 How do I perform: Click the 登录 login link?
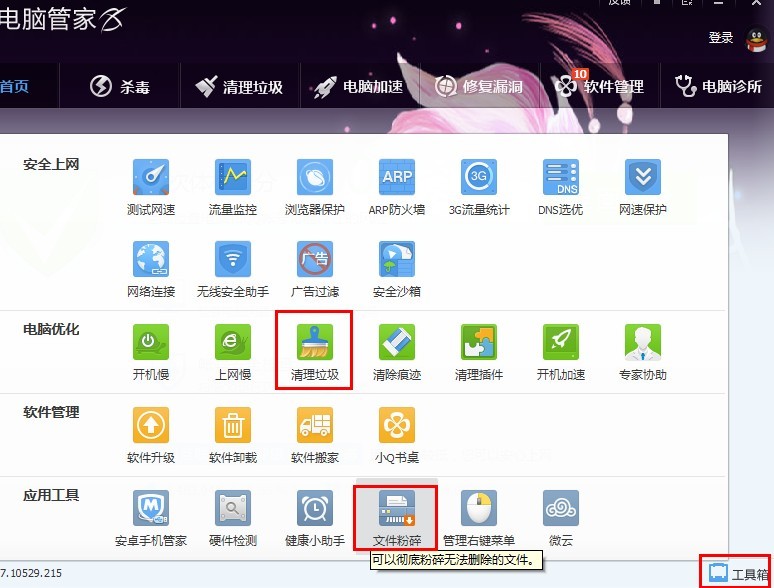tap(721, 37)
